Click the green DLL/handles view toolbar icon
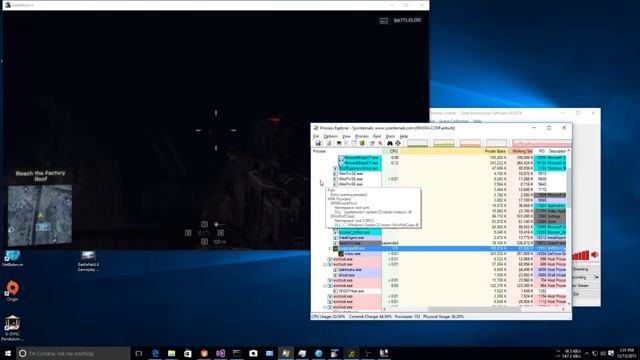This screenshot has width=640, height=360. (x=362, y=143)
